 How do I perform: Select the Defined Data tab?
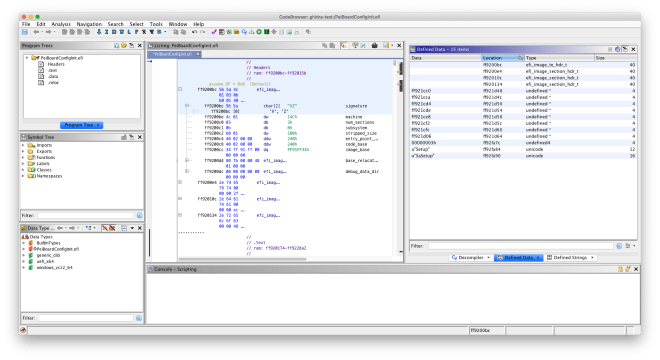(x=518, y=258)
